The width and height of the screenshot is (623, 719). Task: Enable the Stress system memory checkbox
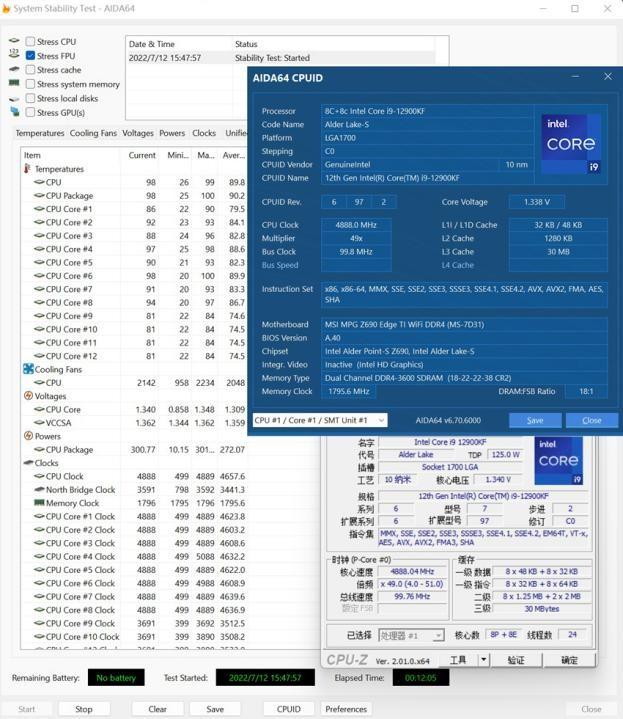(30, 85)
